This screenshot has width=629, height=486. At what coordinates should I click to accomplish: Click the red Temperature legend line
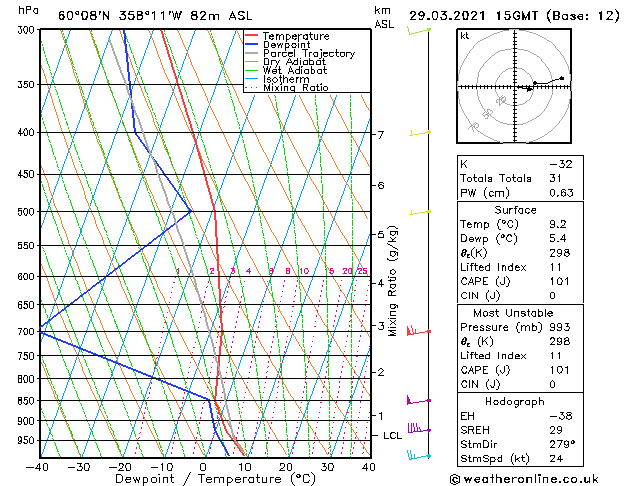coord(252,36)
